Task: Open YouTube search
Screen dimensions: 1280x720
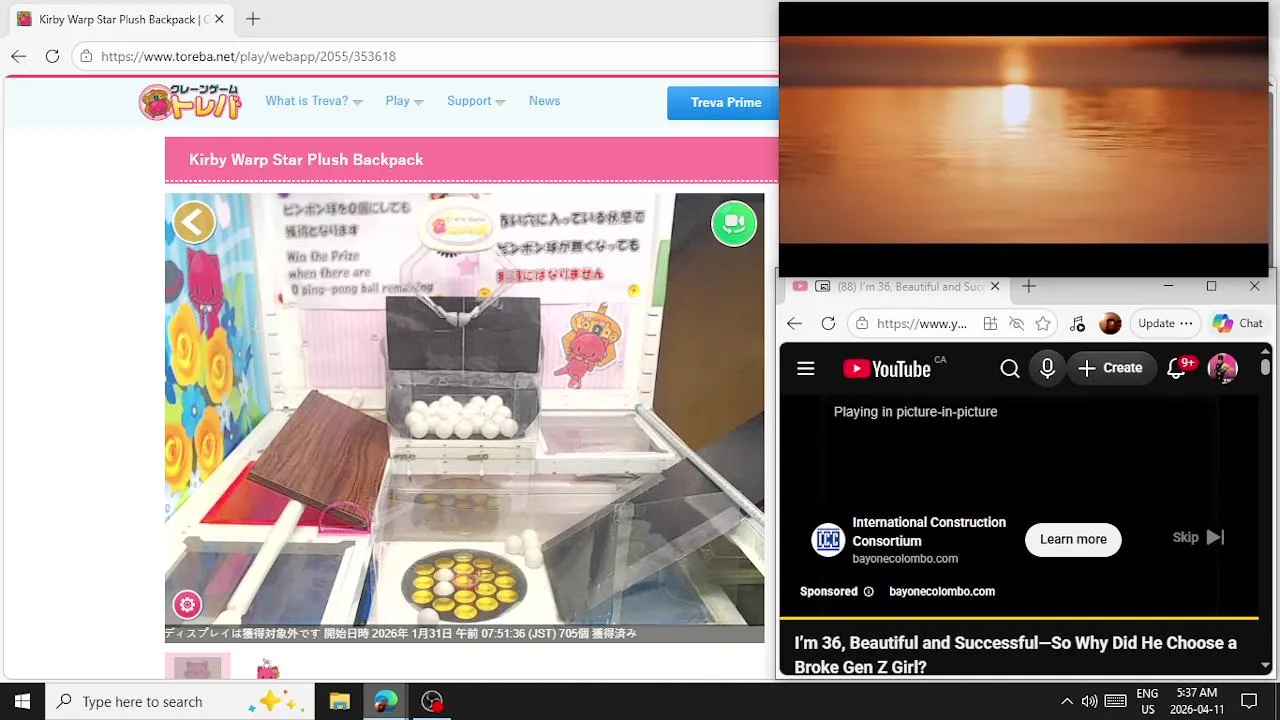Action: pos(1010,369)
